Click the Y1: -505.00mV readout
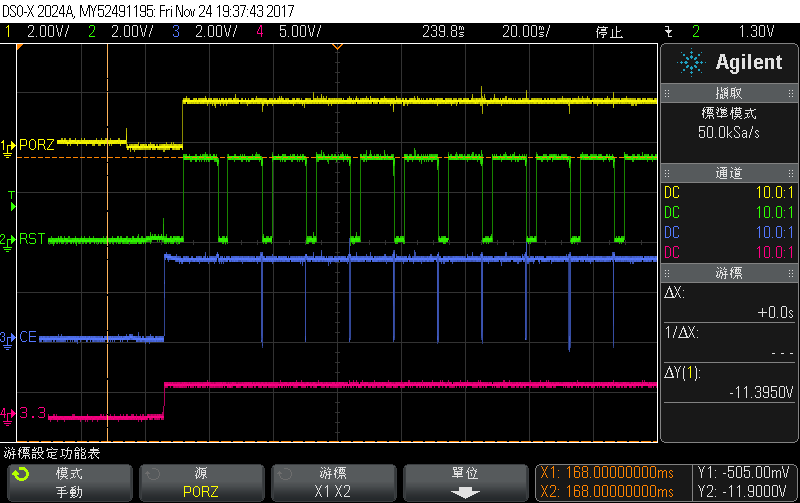The width and height of the screenshot is (800, 503). click(743, 473)
